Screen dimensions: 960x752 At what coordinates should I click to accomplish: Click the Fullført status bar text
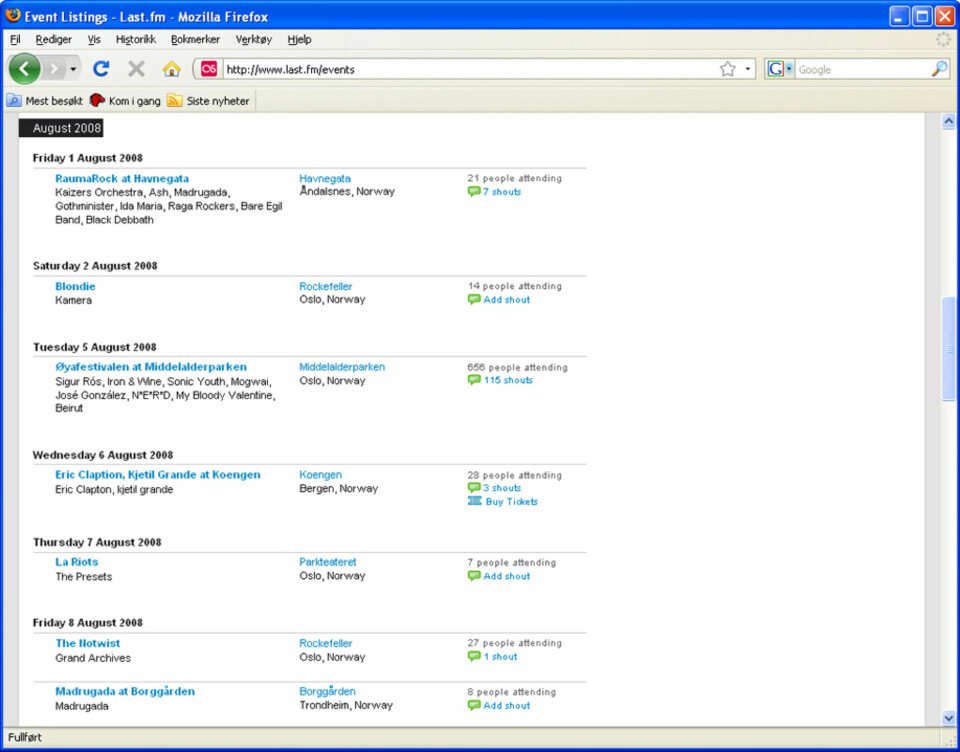pyautogui.click(x=25, y=738)
